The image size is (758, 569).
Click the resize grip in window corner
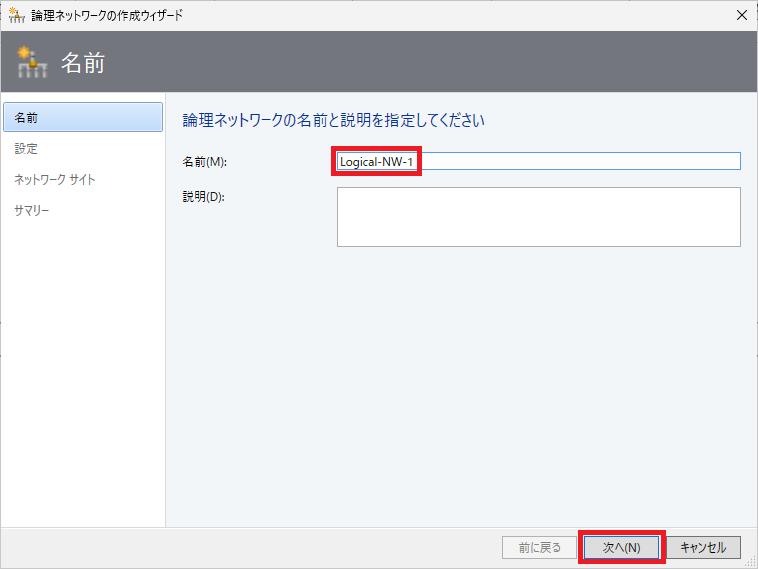coord(751,562)
